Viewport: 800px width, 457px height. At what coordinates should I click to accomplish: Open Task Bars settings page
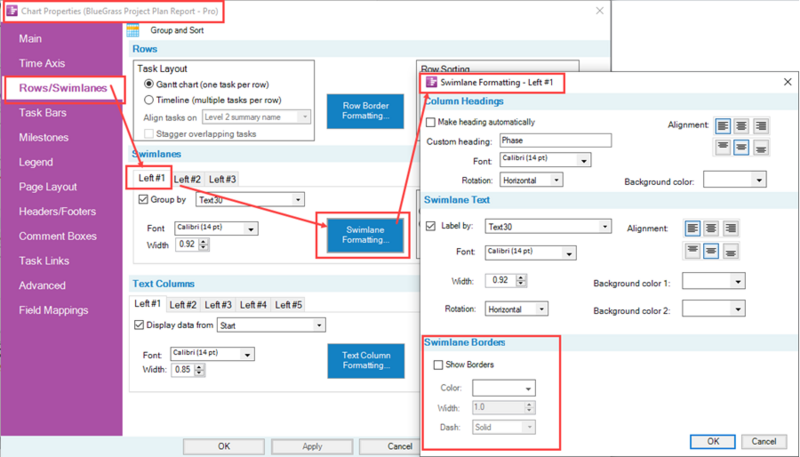42,113
